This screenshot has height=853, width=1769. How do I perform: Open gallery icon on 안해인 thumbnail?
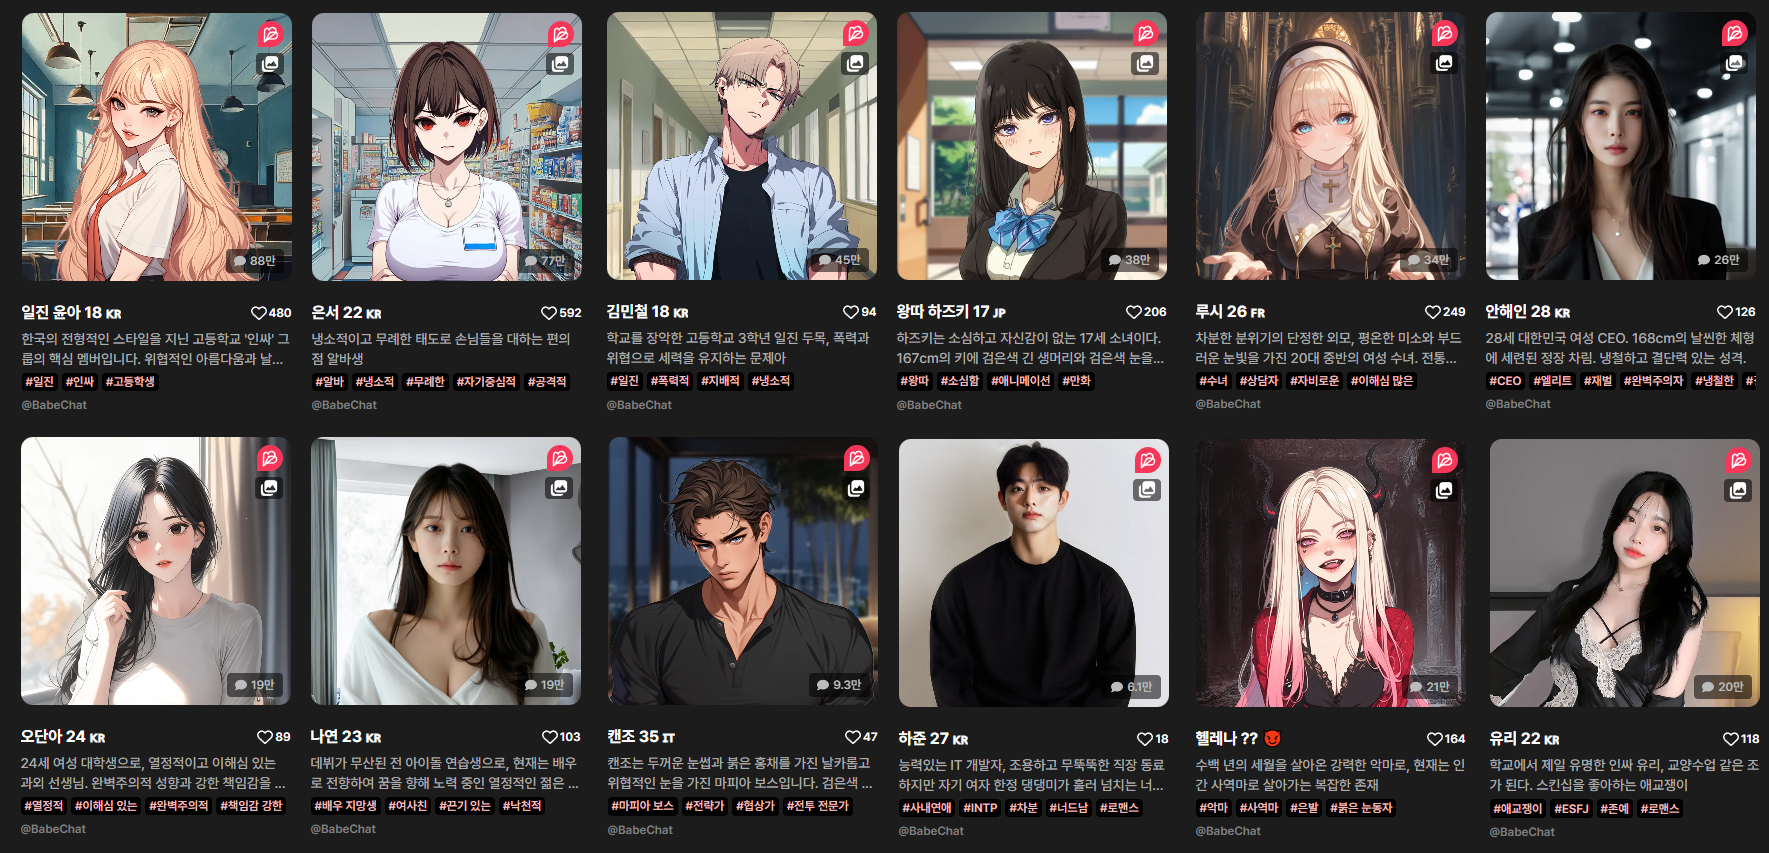1734,63
